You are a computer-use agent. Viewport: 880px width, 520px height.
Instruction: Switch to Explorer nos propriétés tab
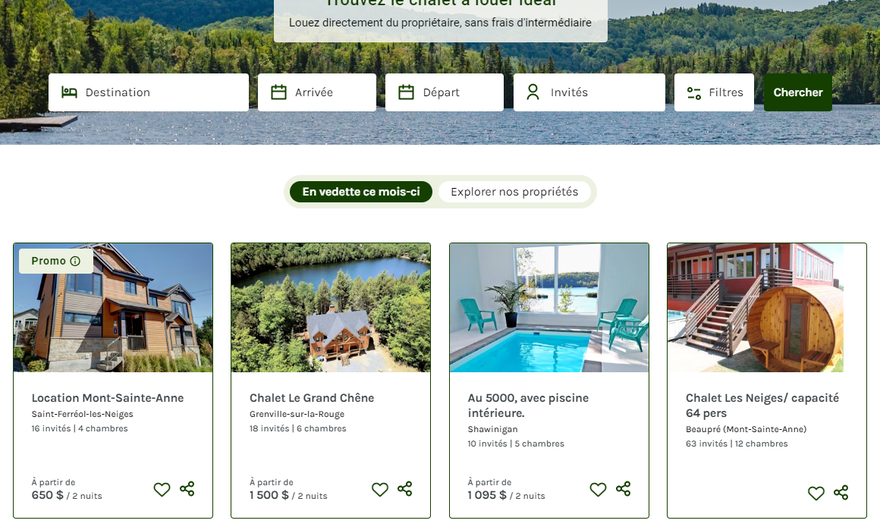[514, 192]
